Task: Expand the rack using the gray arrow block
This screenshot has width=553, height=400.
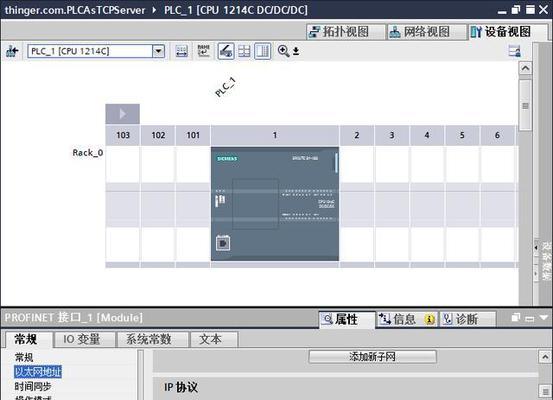Action: click(x=122, y=114)
